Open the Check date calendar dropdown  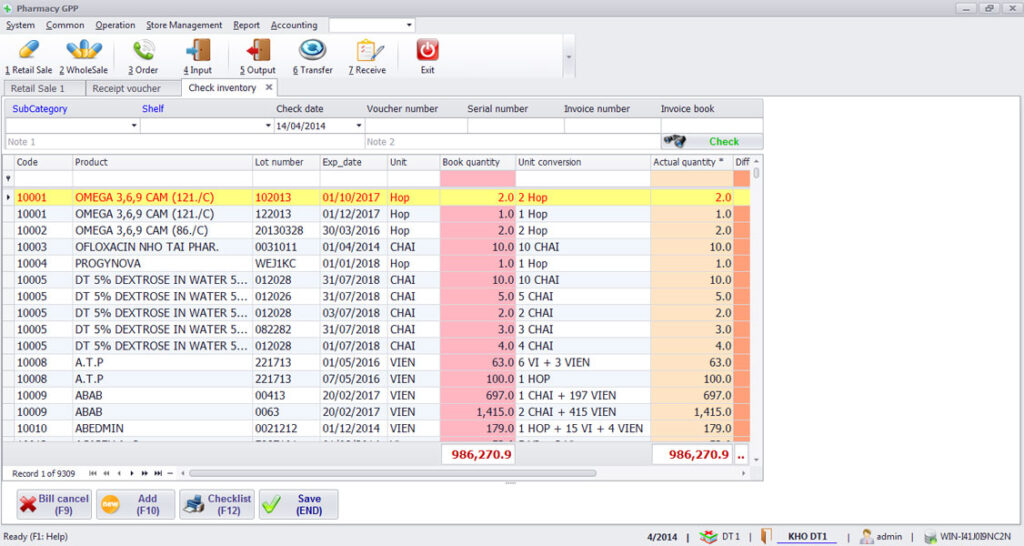pos(359,126)
